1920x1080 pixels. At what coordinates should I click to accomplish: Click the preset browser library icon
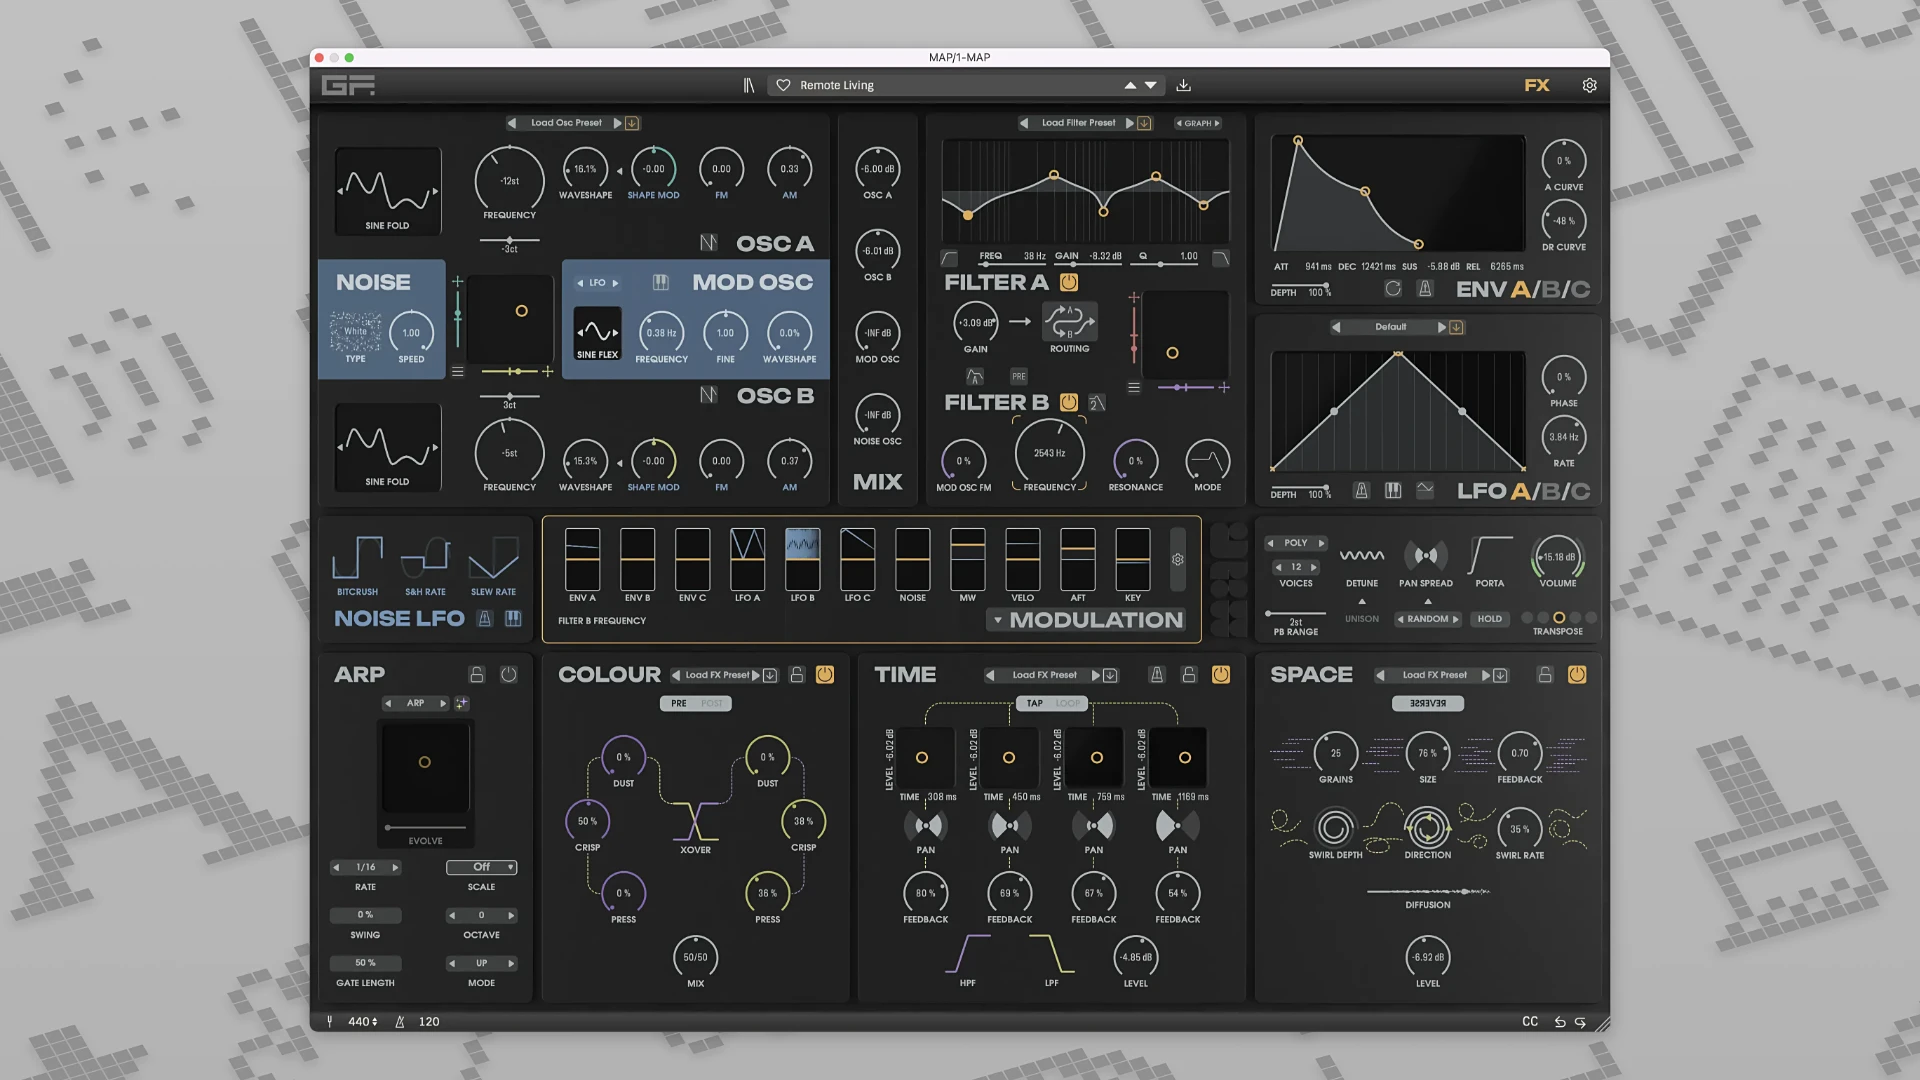click(749, 86)
